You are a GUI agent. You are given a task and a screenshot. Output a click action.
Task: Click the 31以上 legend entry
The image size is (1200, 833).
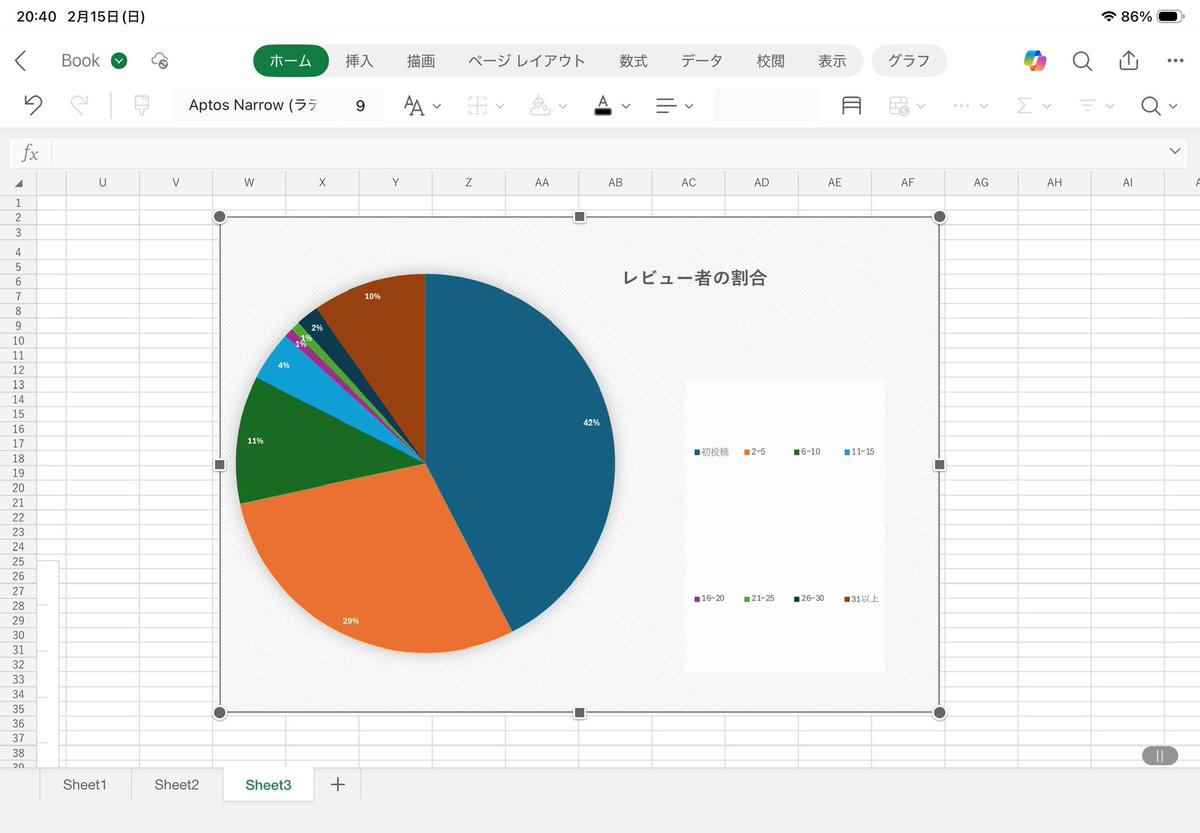coord(861,598)
